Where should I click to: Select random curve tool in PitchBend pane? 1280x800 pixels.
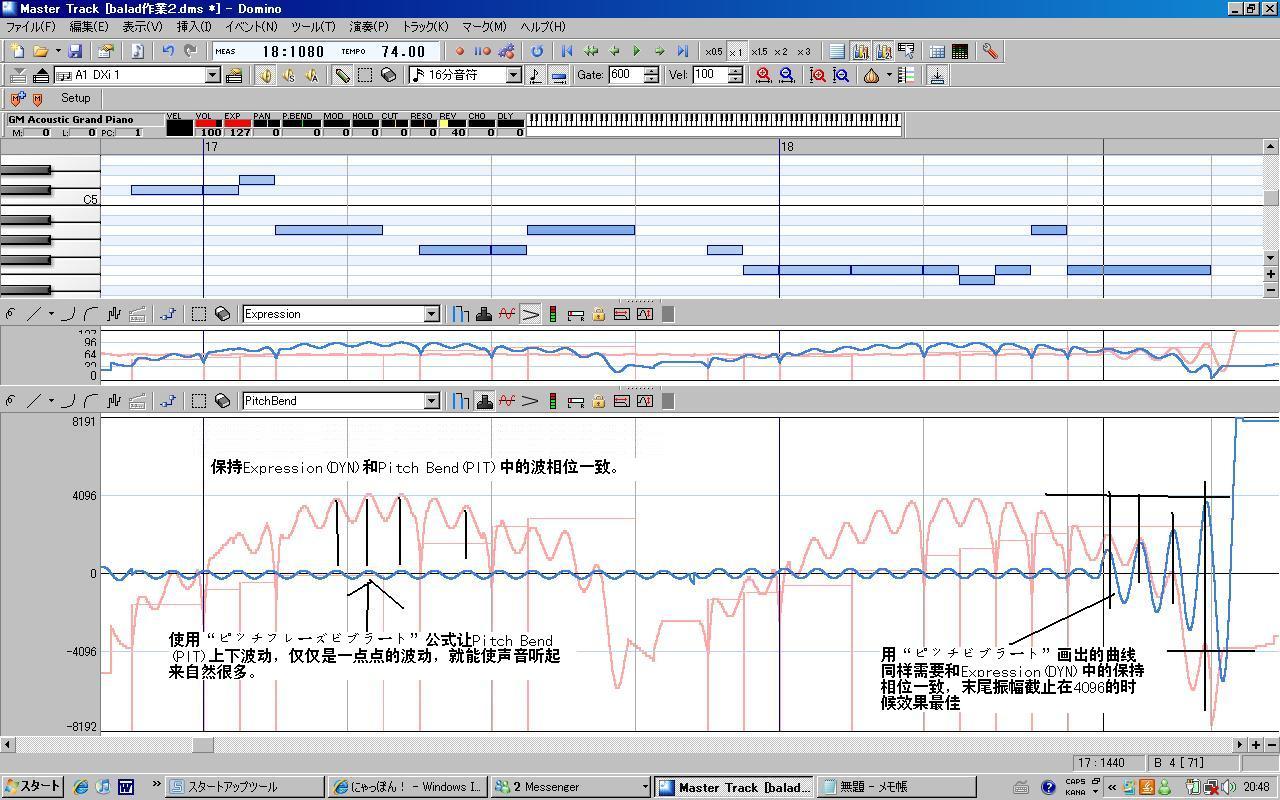114,401
